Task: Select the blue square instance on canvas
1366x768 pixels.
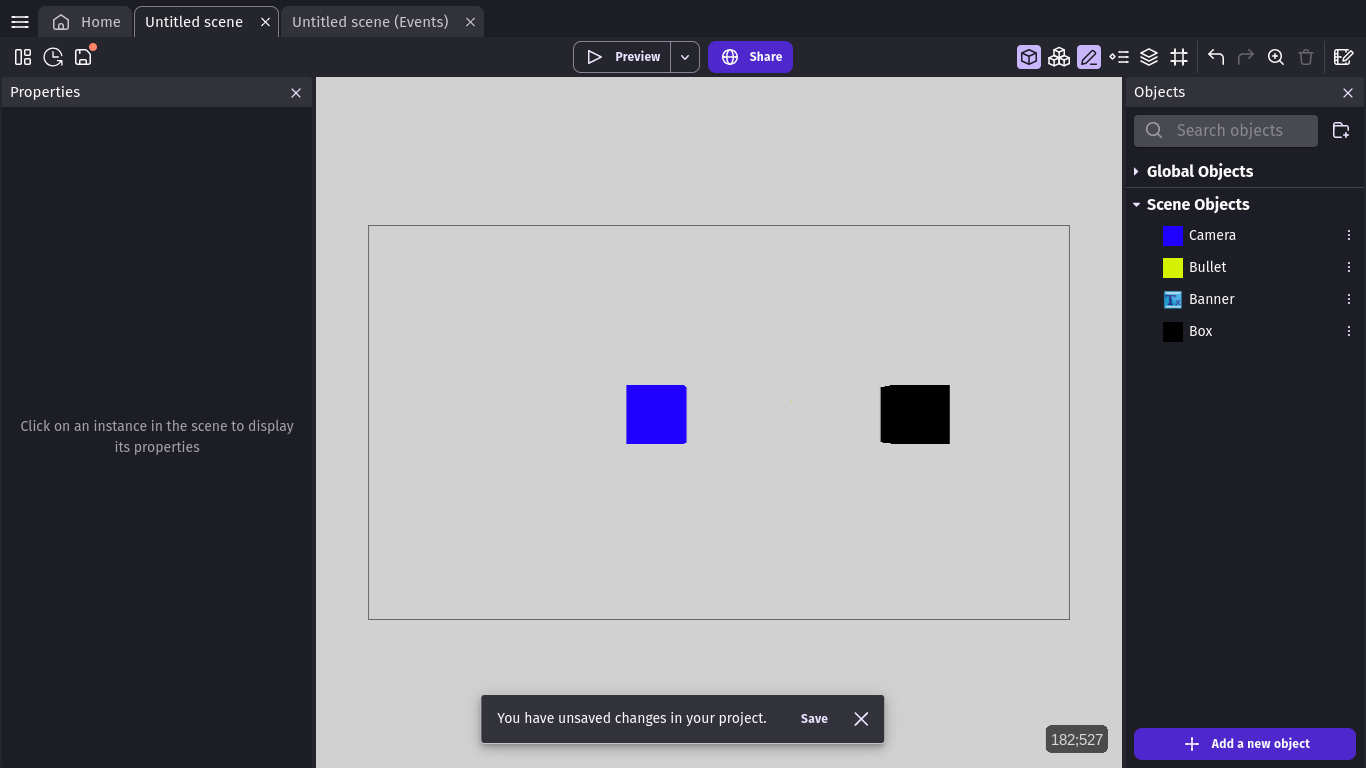Action: 656,414
